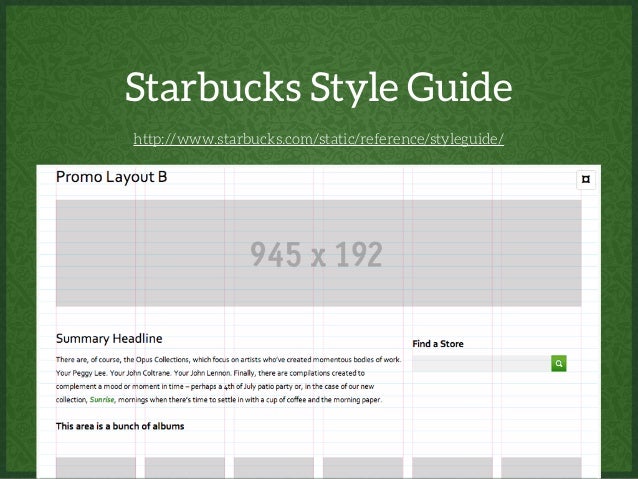638x479 pixels.
Task: Click the Starbucks Style Guide slide title
Action: tap(319, 87)
